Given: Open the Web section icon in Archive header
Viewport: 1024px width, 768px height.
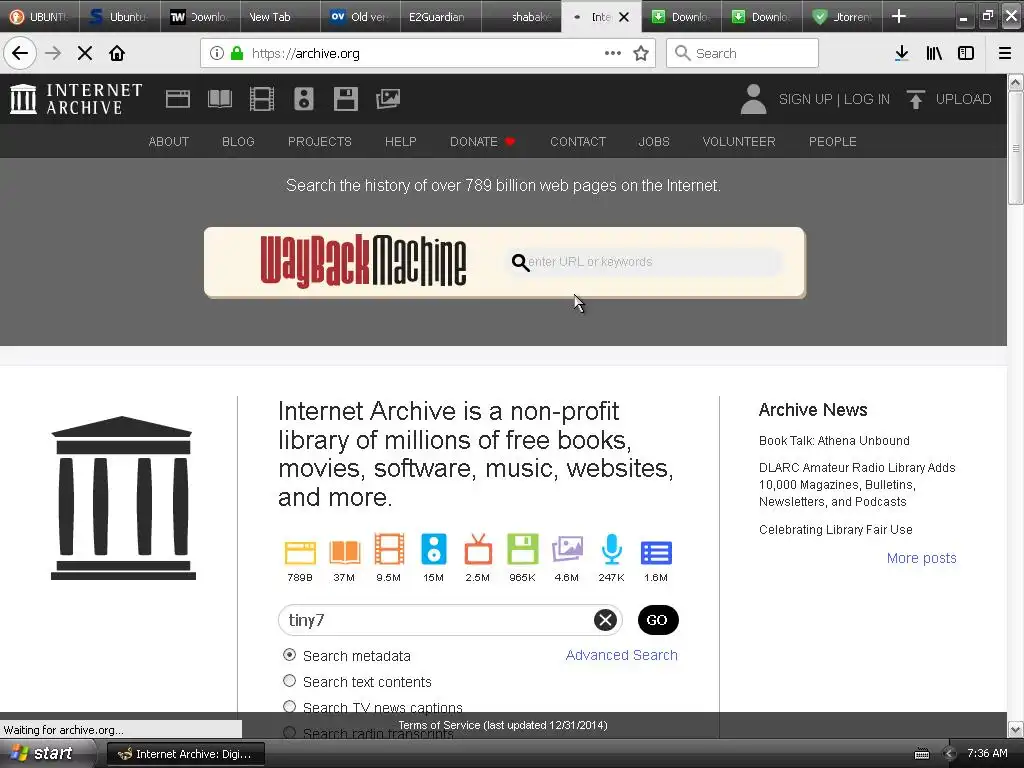Looking at the screenshot, I should click(x=178, y=99).
